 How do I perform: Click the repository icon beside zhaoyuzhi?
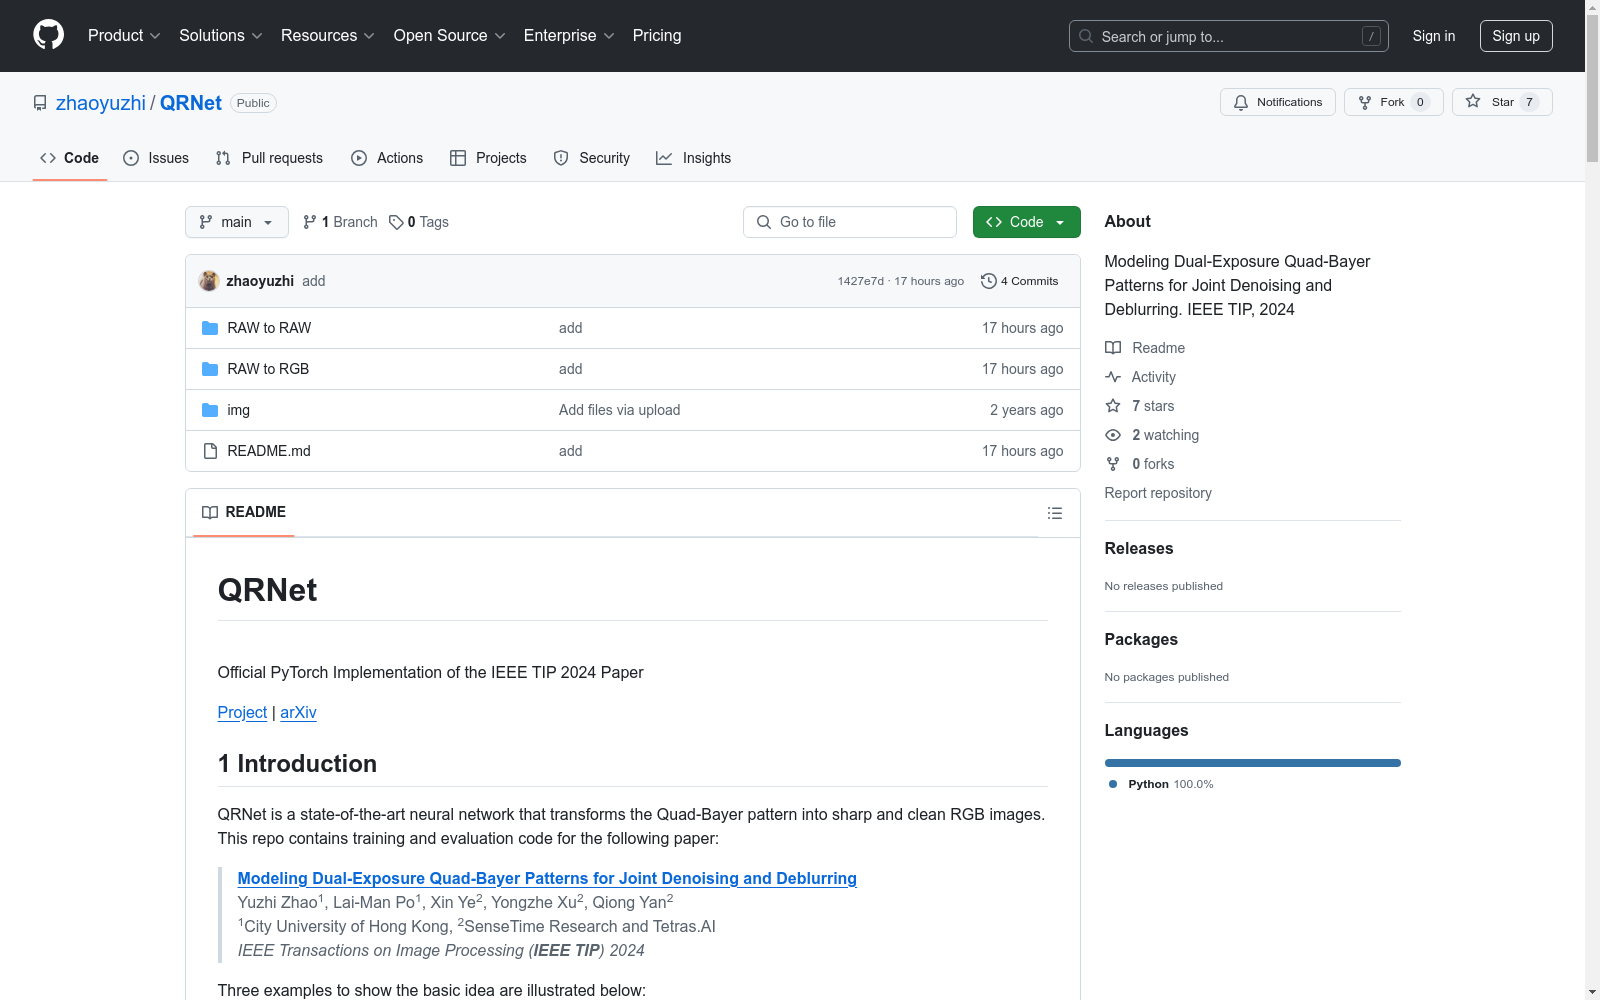40,103
